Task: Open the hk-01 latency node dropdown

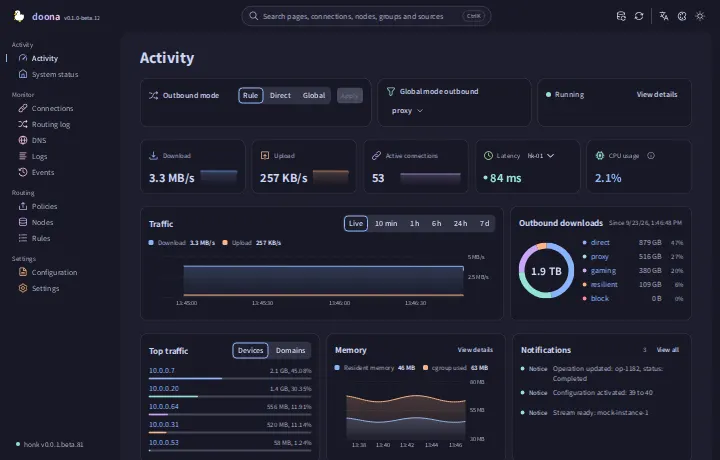Action: (x=540, y=156)
